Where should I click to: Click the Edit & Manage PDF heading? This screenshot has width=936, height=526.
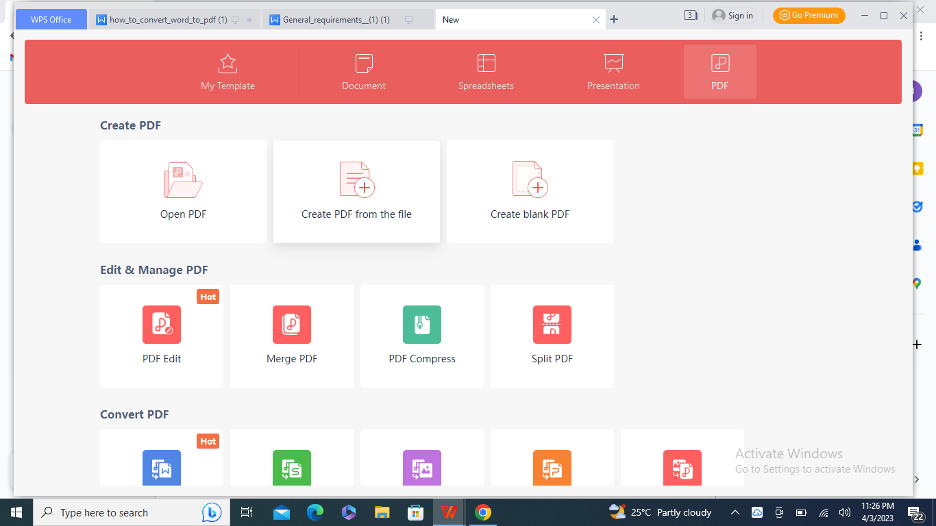[154, 270]
